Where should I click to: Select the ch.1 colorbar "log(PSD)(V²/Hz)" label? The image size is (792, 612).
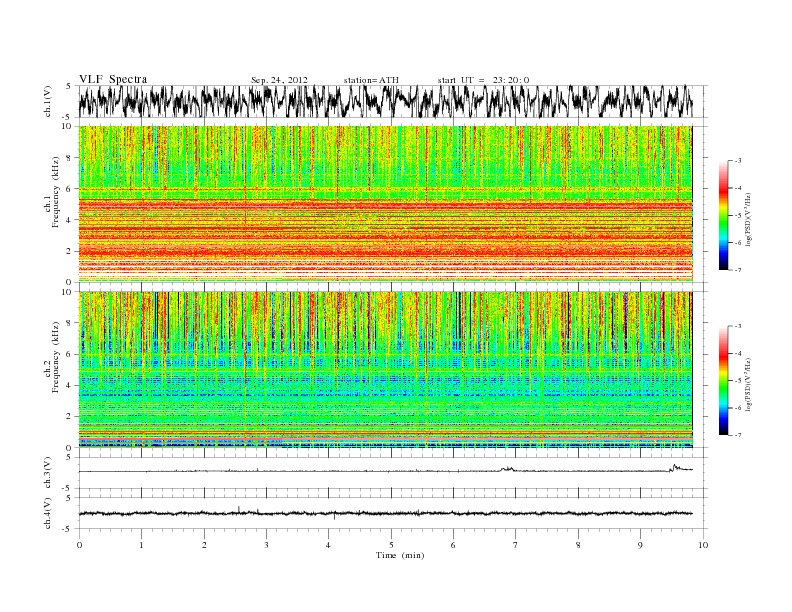pyautogui.click(x=749, y=219)
